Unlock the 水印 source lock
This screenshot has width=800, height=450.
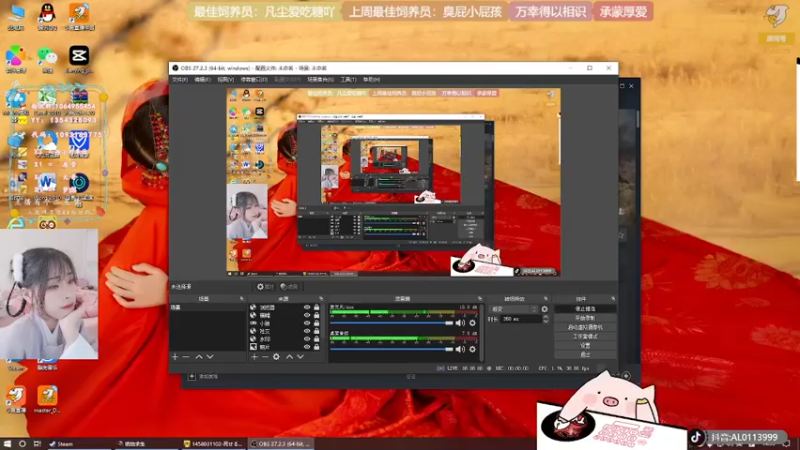pyautogui.click(x=316, y=339)
